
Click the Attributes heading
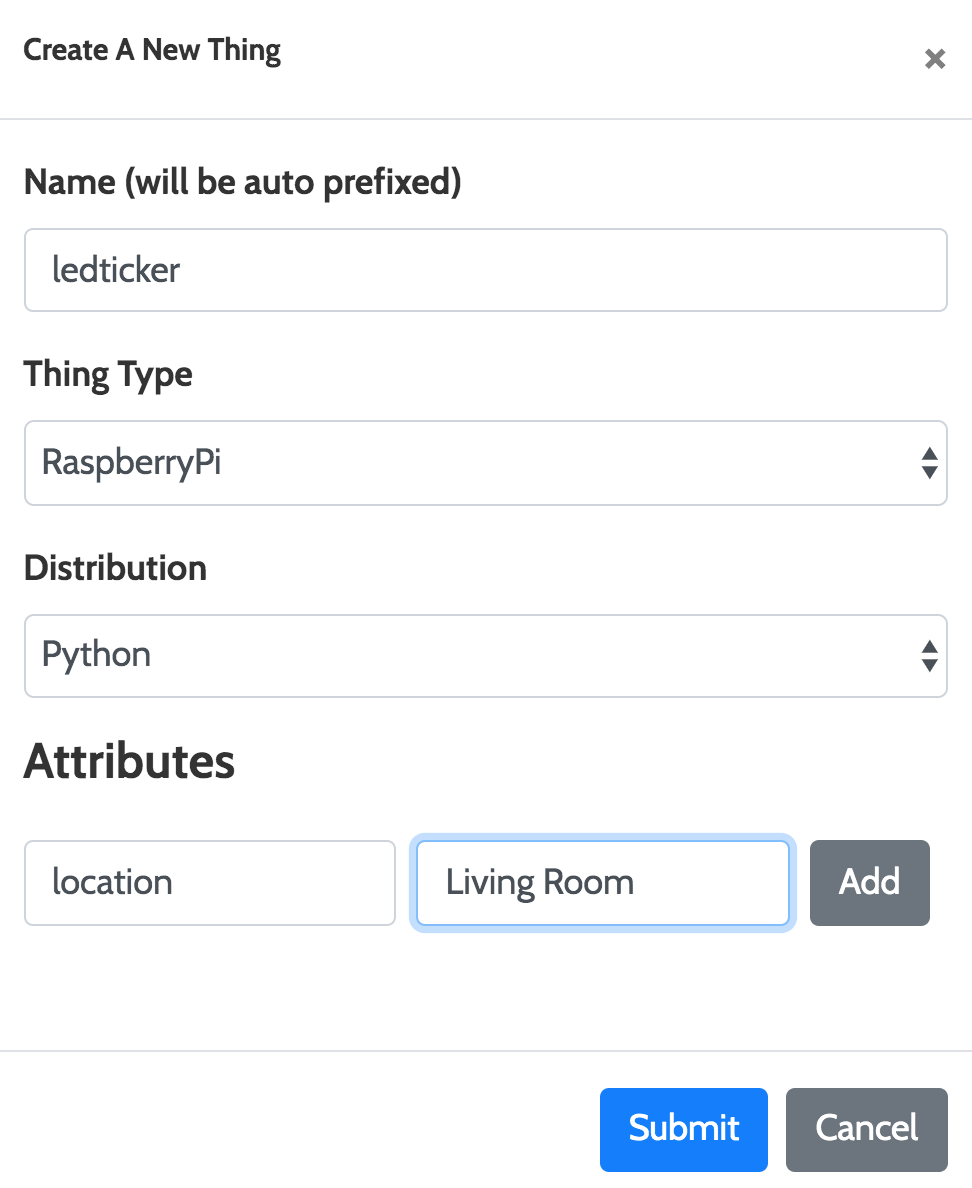point(130,761)
